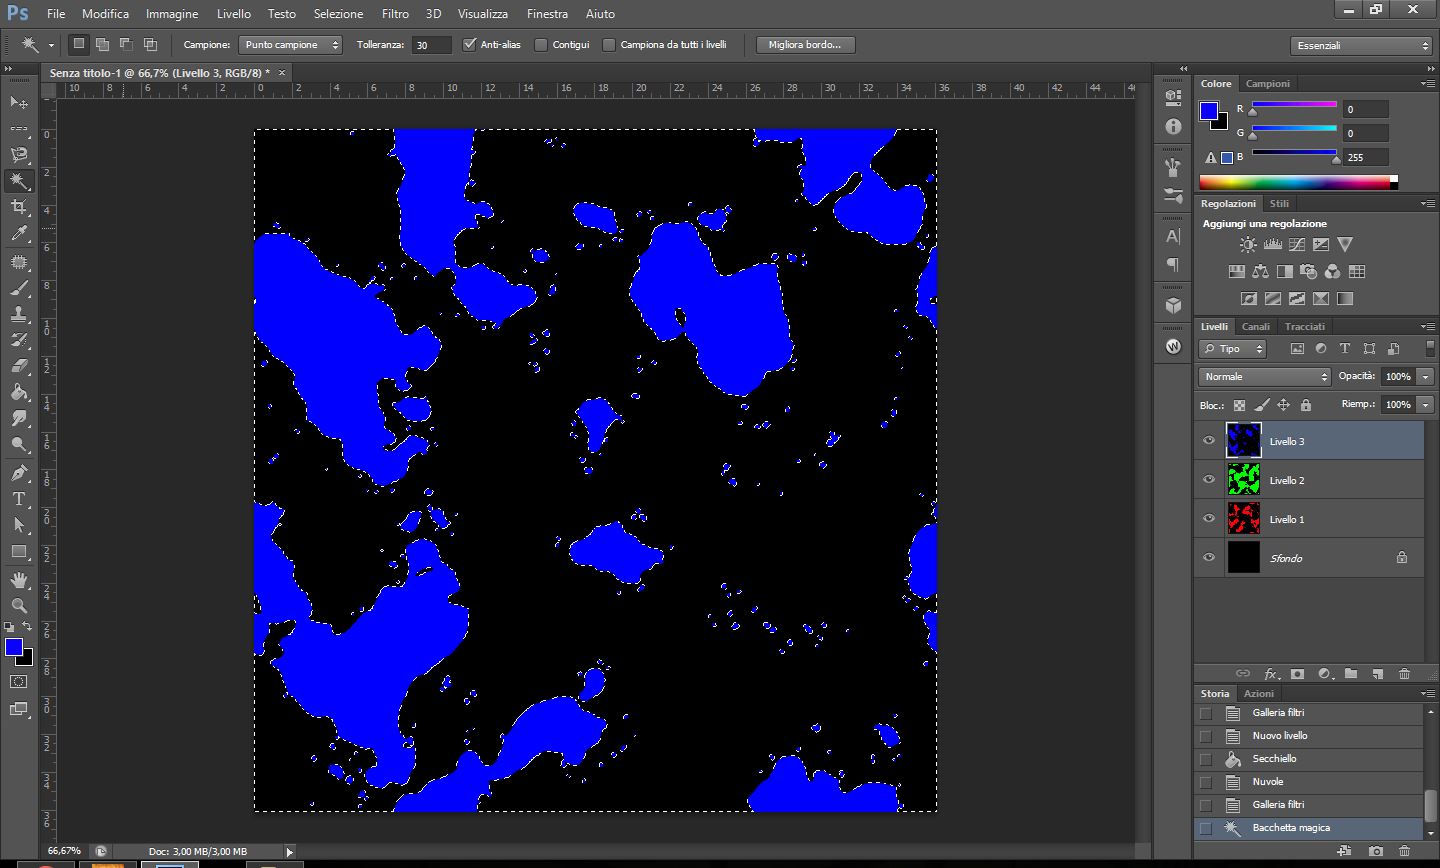This screenshot has height=868, width=1440.
Task: Add a Hue/Saturation adjustment
Action: click(x=1236, y=272)
